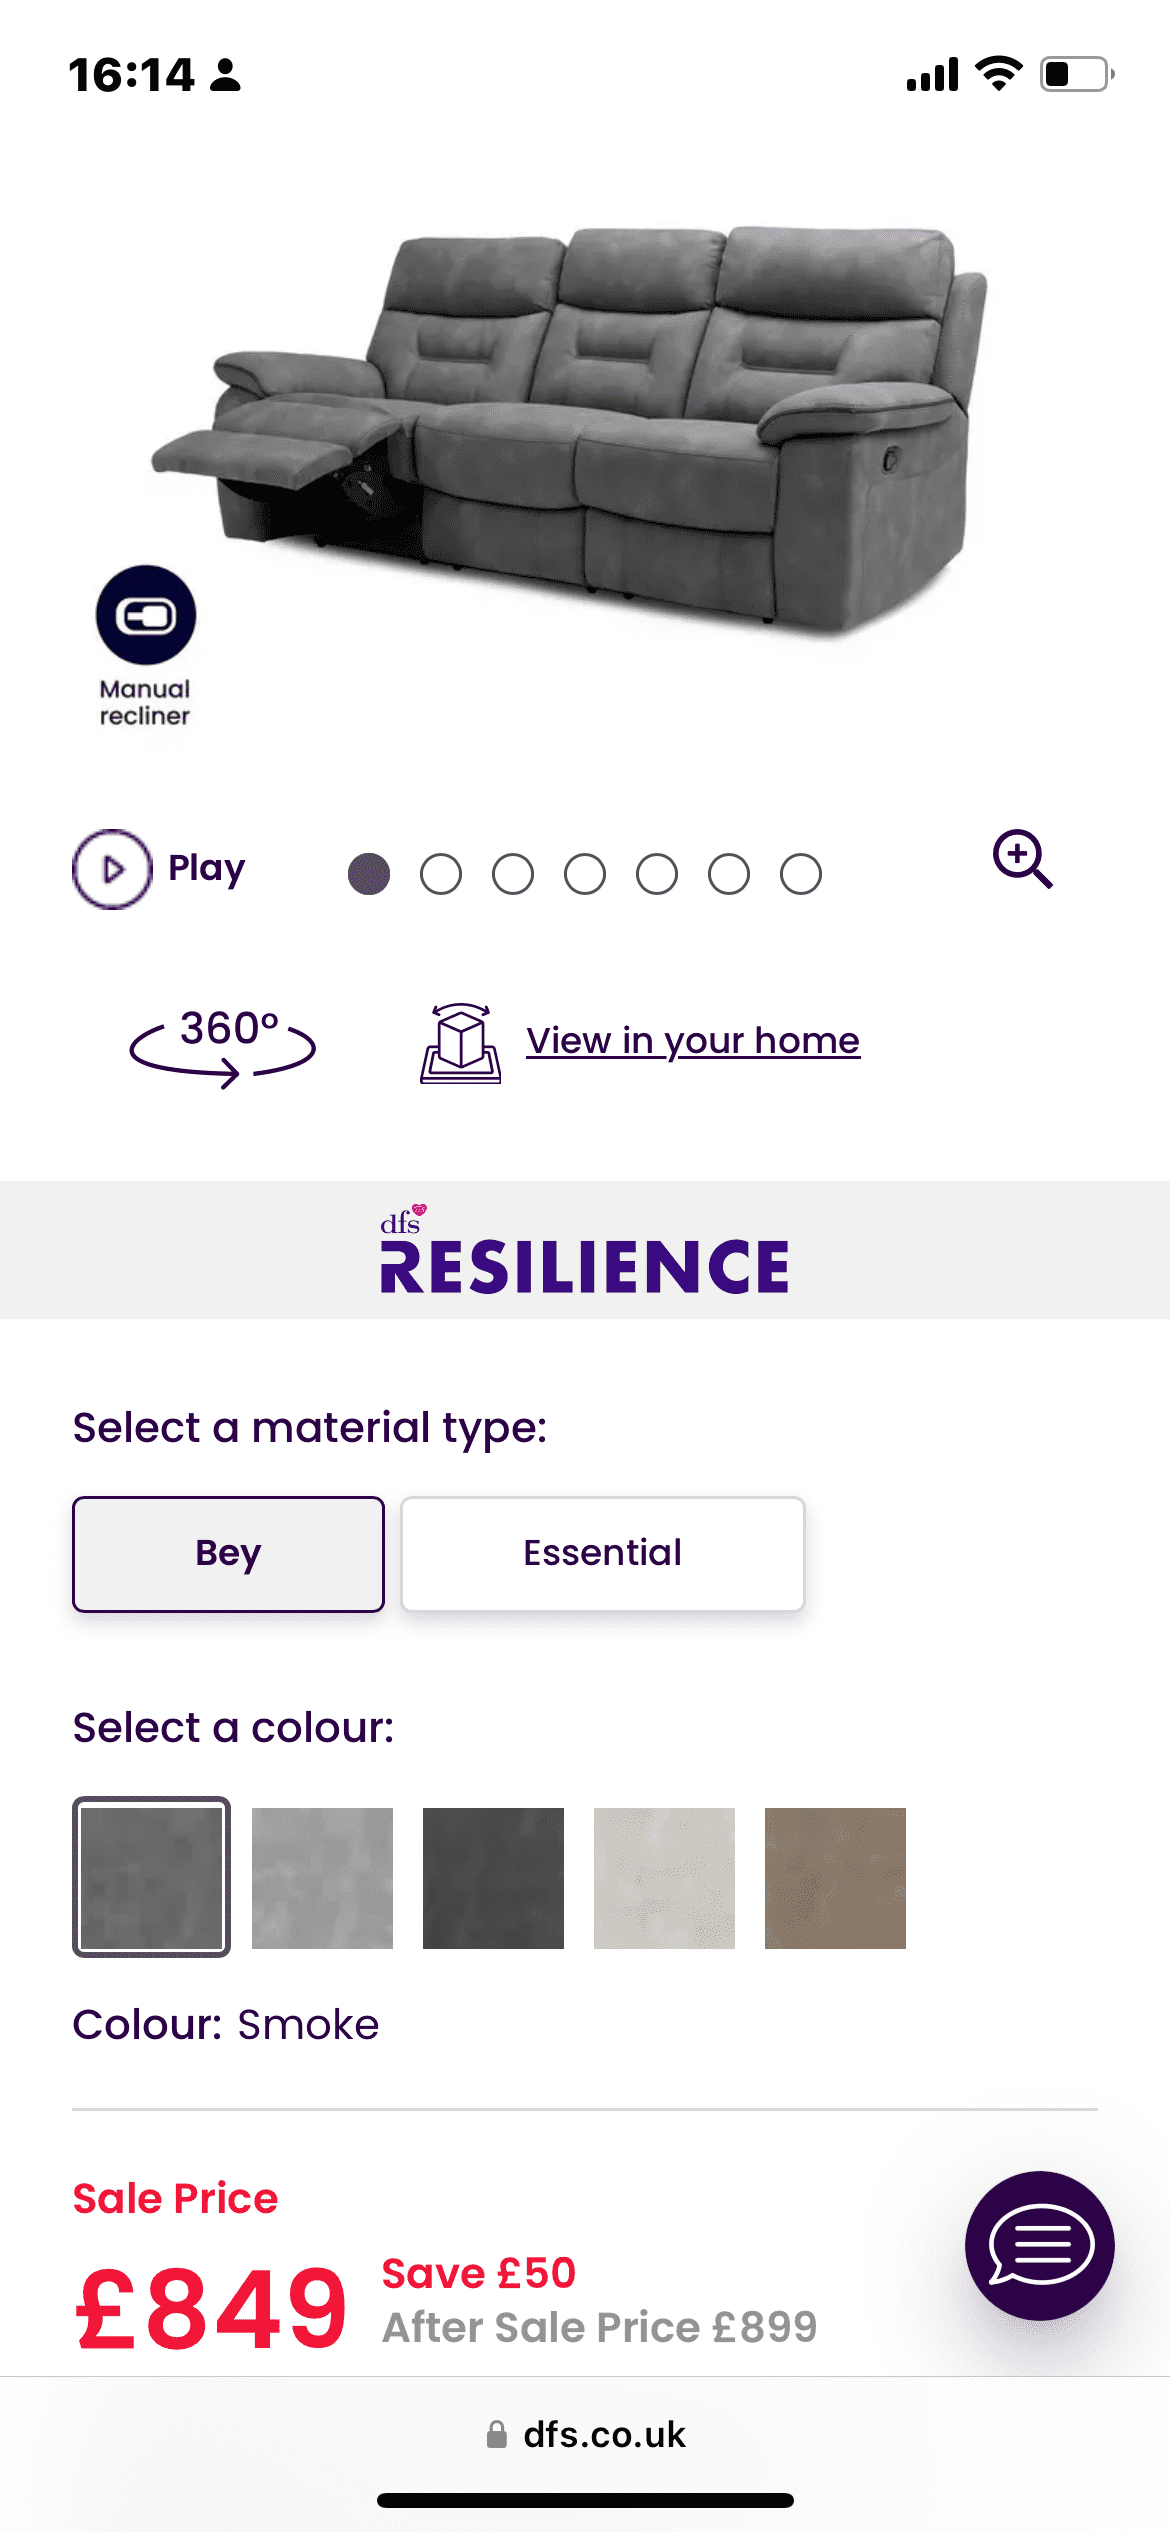
Task: Choose the Essential material type
Action: tap(603, 1554)
